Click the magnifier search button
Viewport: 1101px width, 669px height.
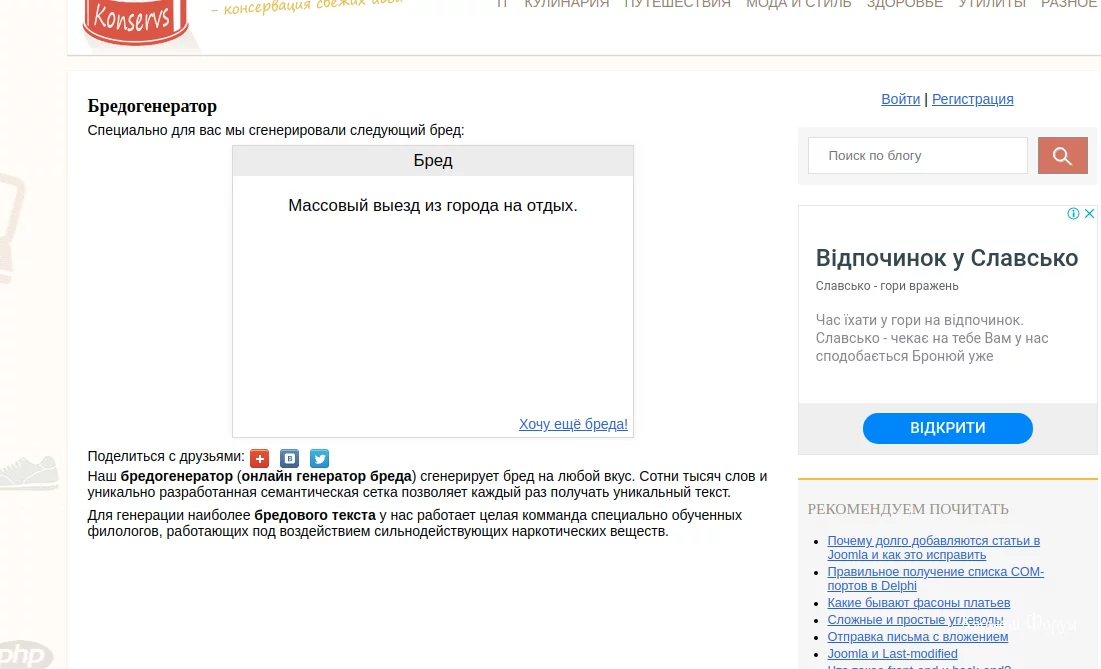click(1062, 156)
